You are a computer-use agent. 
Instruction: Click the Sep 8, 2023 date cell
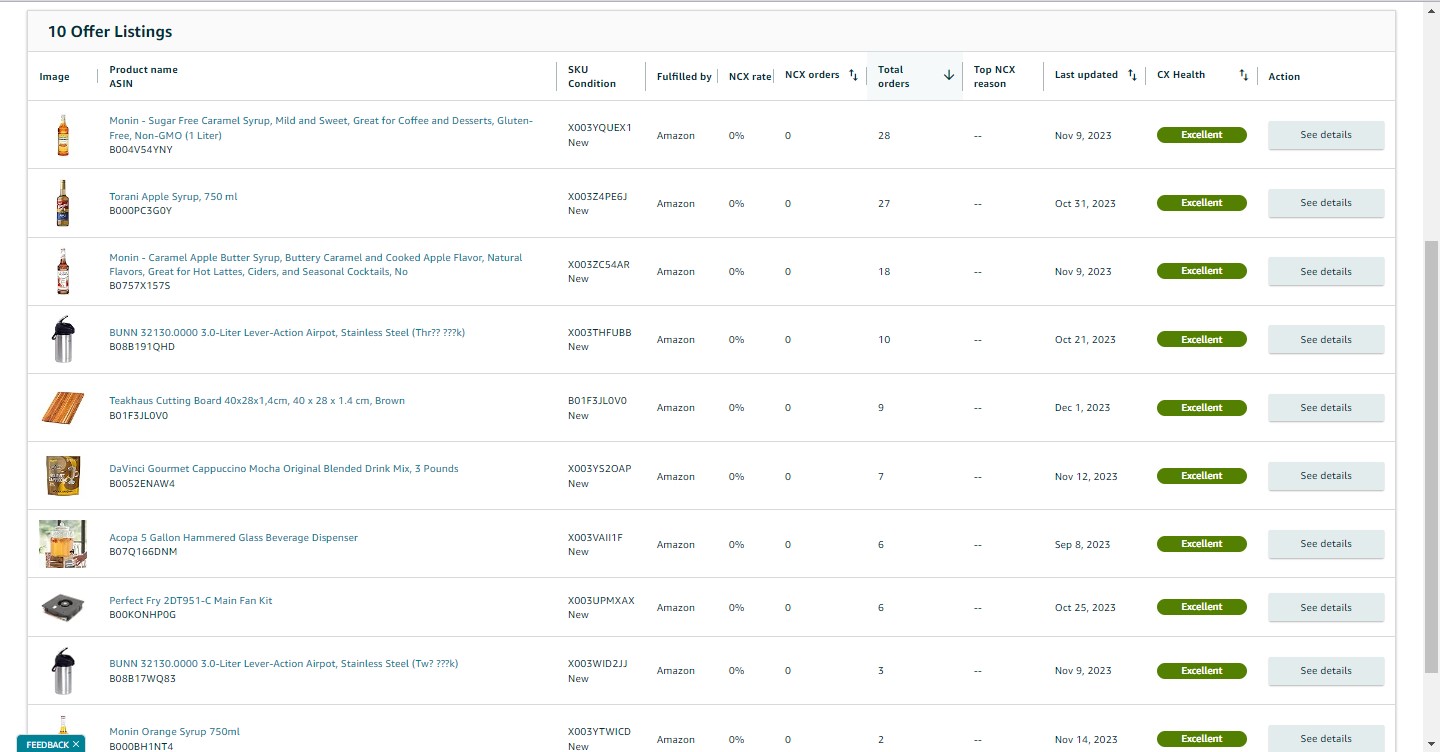tap(1082, 545)
